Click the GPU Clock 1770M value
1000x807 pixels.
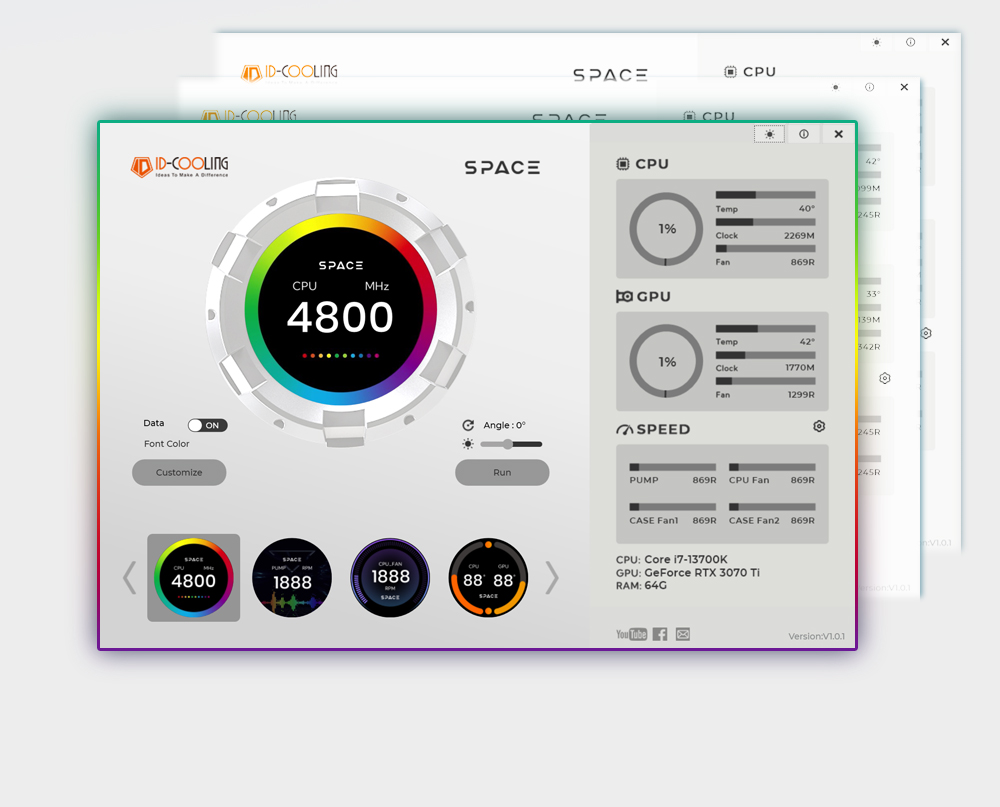pyautogui.click(x=800, y=368)
